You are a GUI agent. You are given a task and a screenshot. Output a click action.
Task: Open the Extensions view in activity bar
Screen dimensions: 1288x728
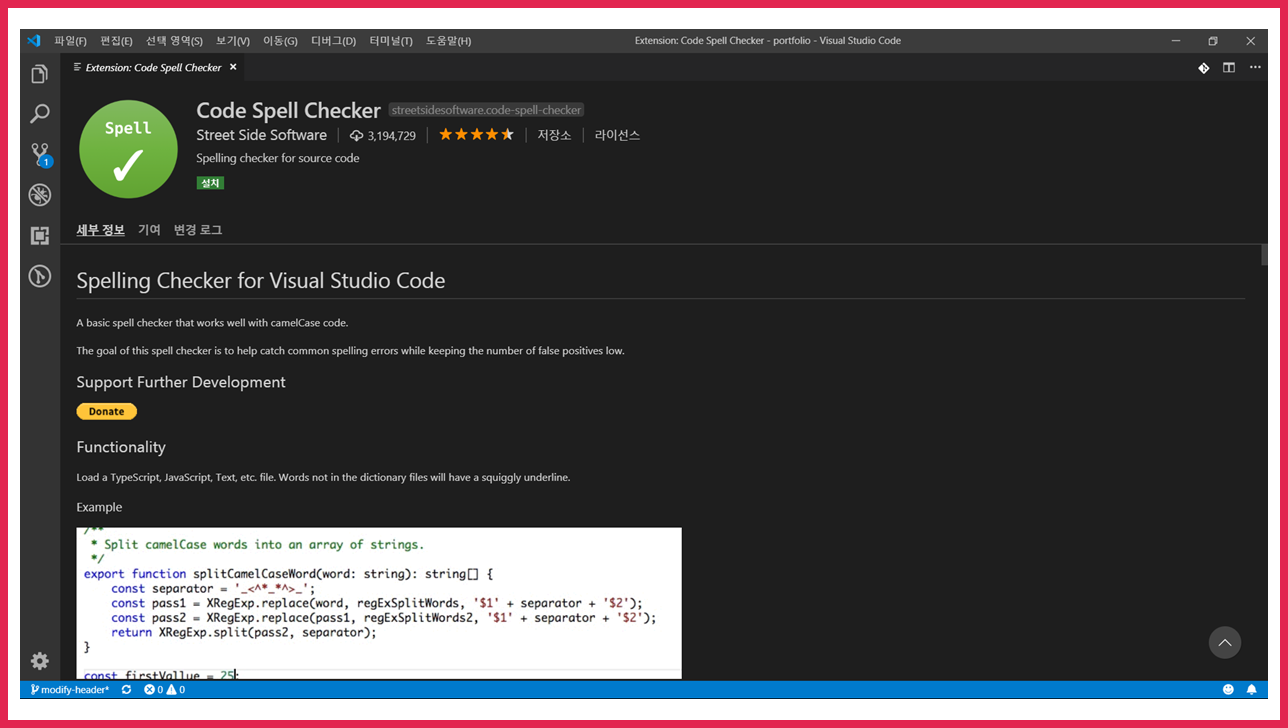40,236
